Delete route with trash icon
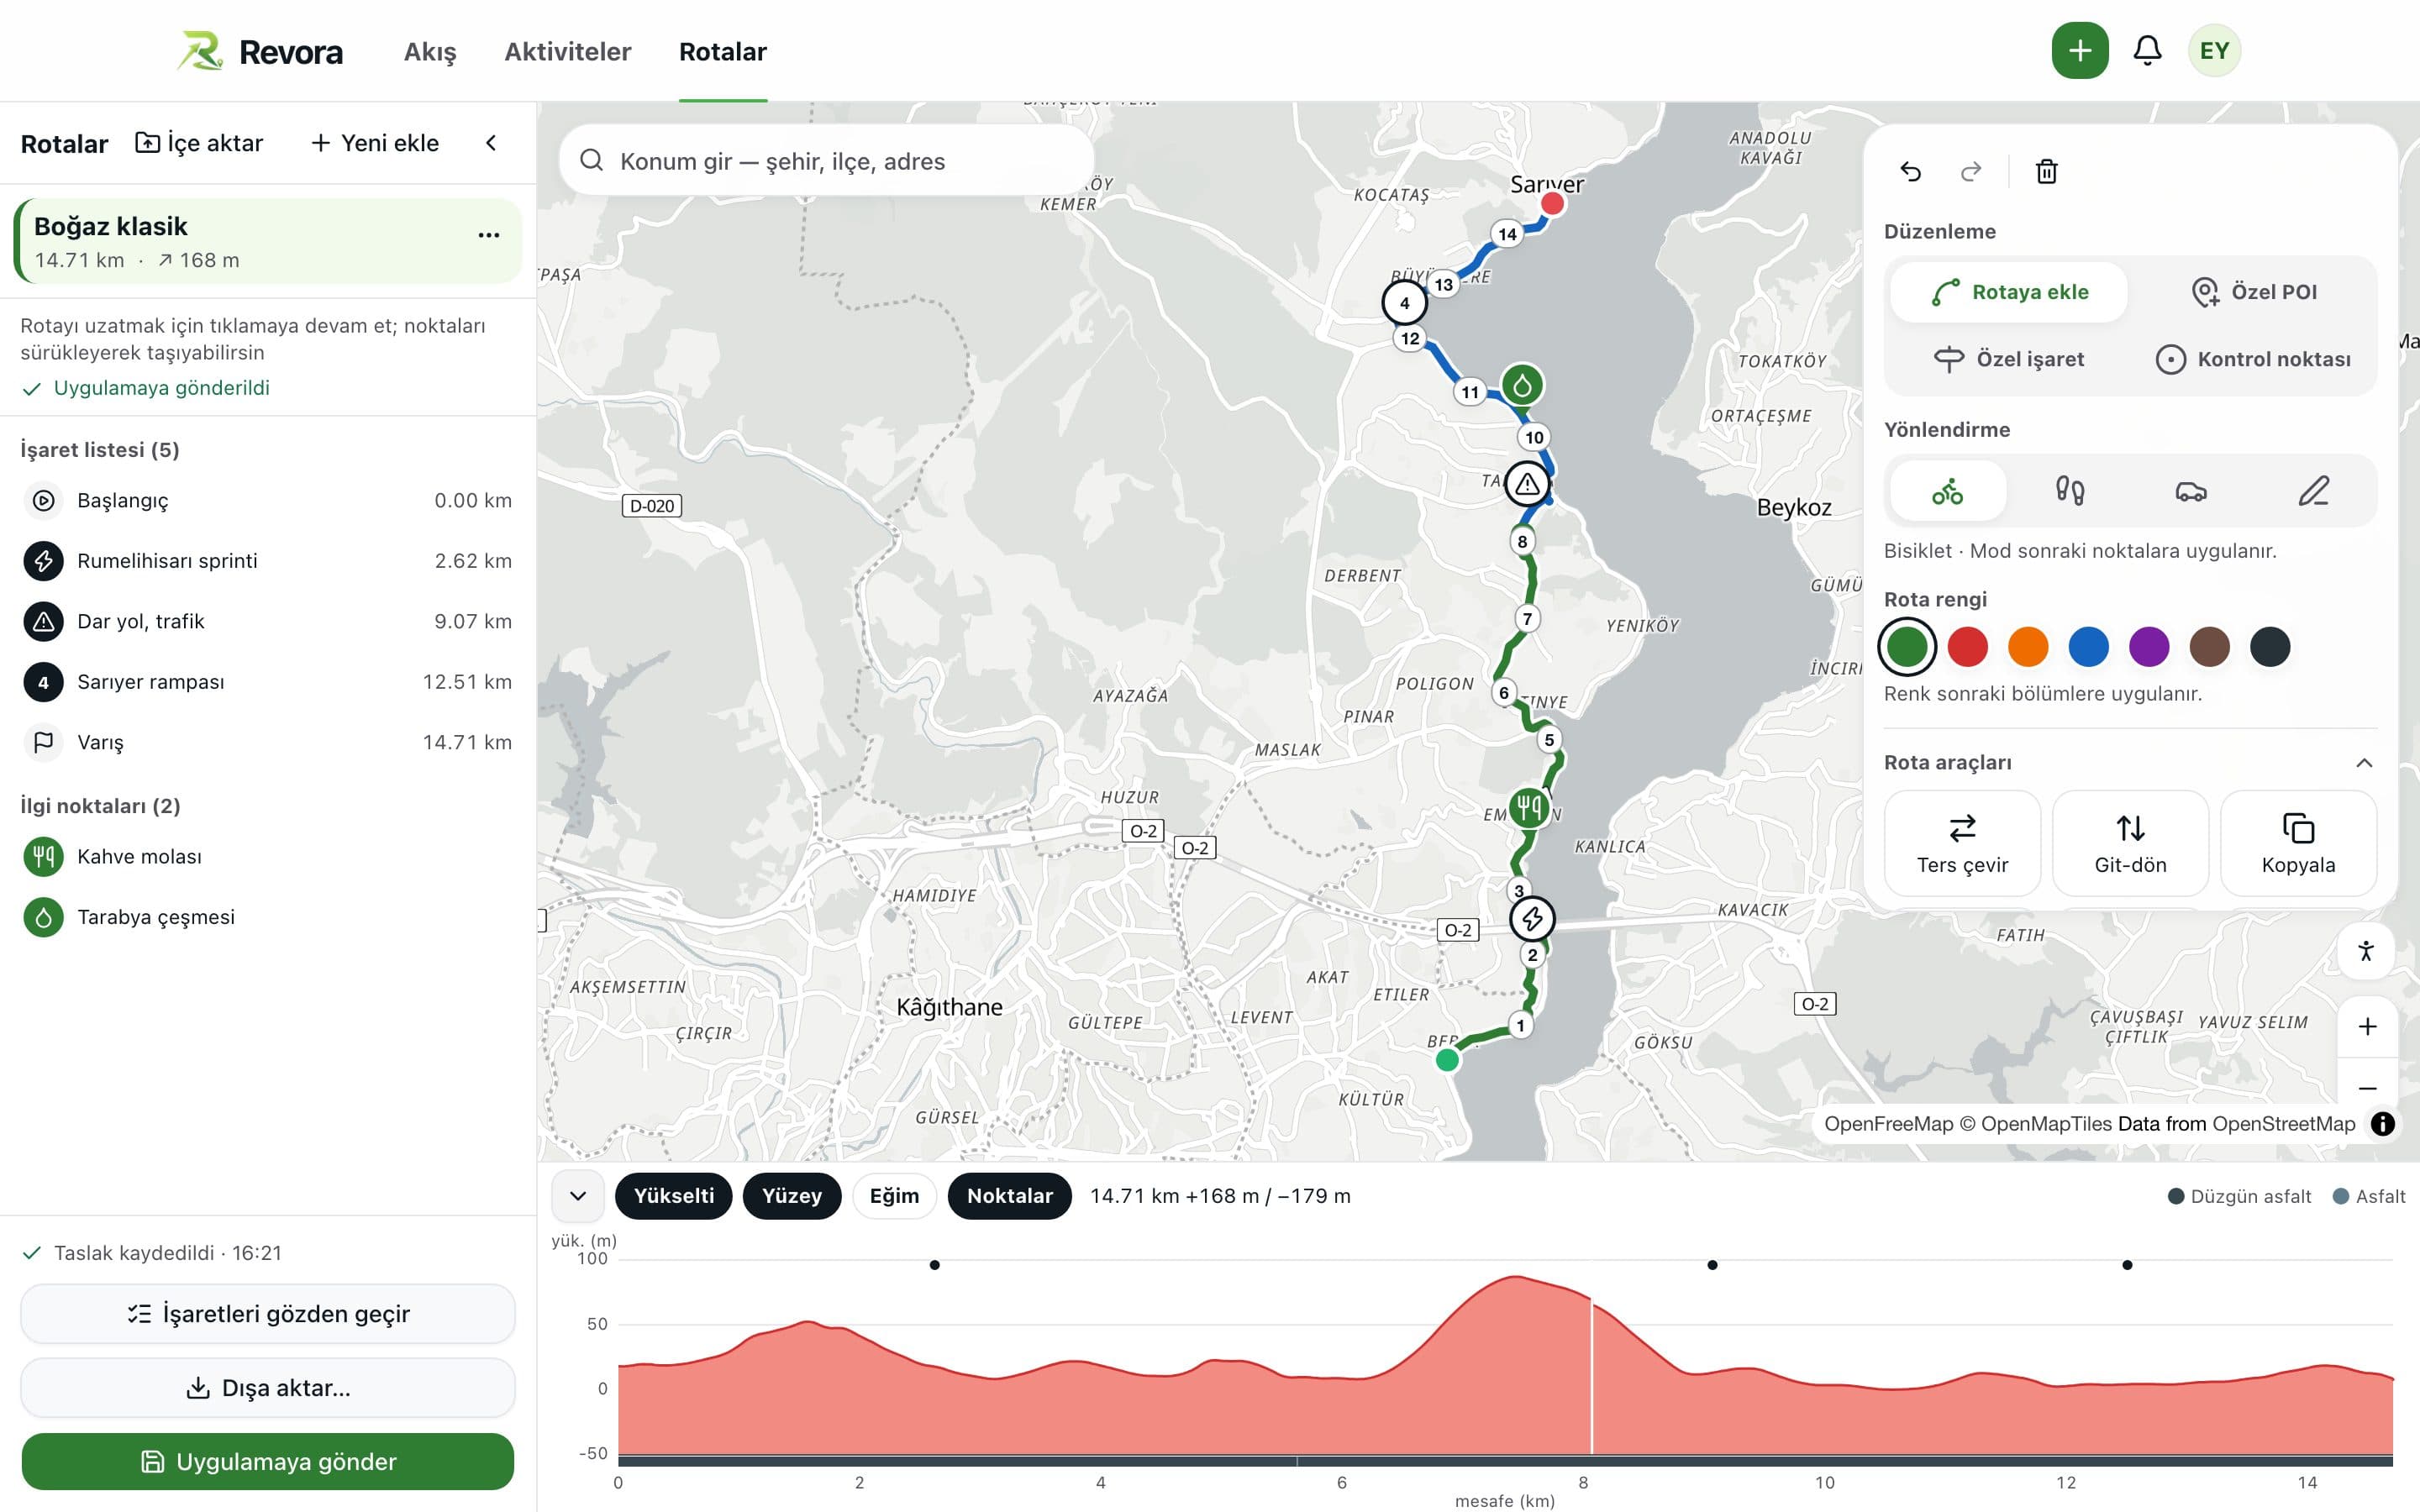 click(2046, 172)
